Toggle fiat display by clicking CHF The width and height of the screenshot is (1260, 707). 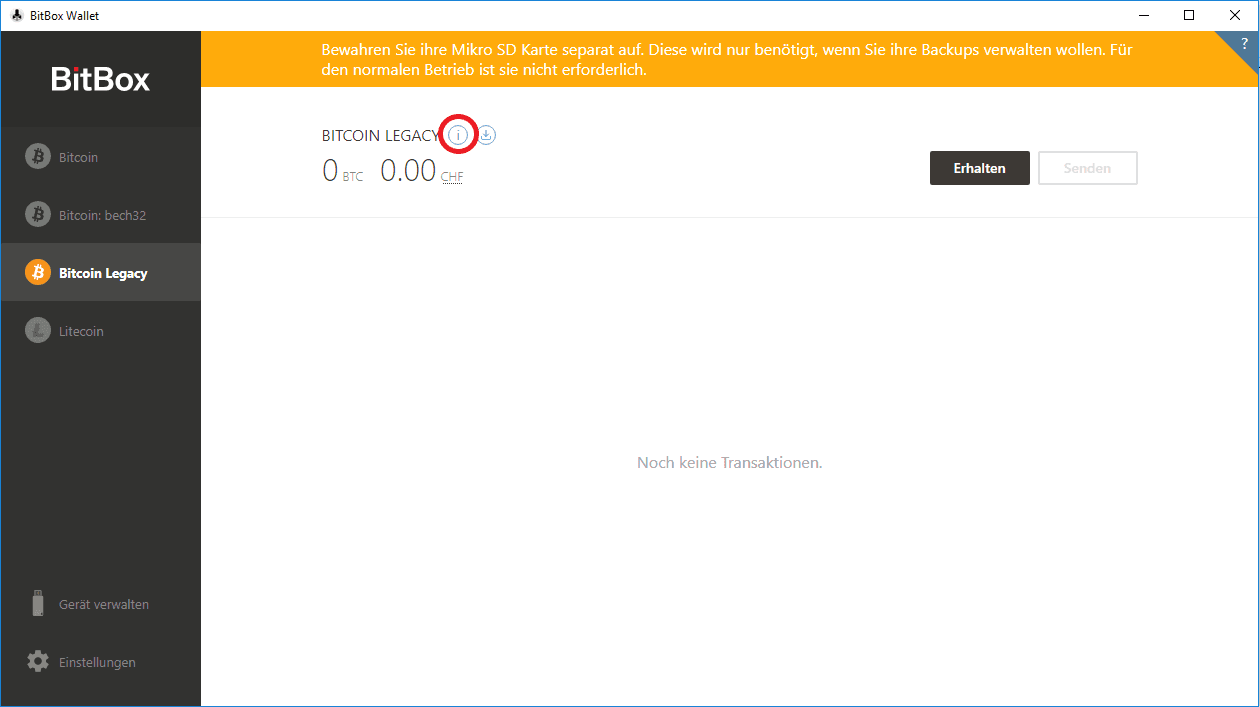[451, 176]
